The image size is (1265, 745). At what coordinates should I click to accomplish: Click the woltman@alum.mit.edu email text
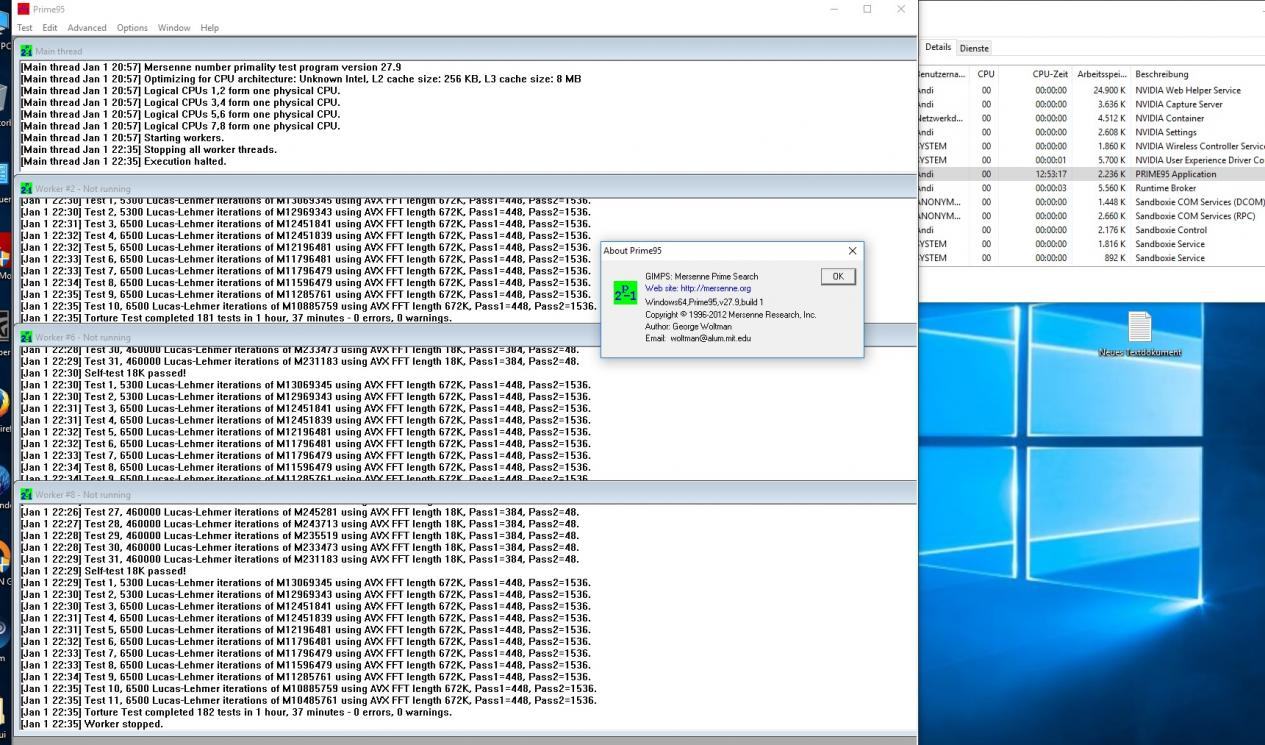click(x=710, y=339)
